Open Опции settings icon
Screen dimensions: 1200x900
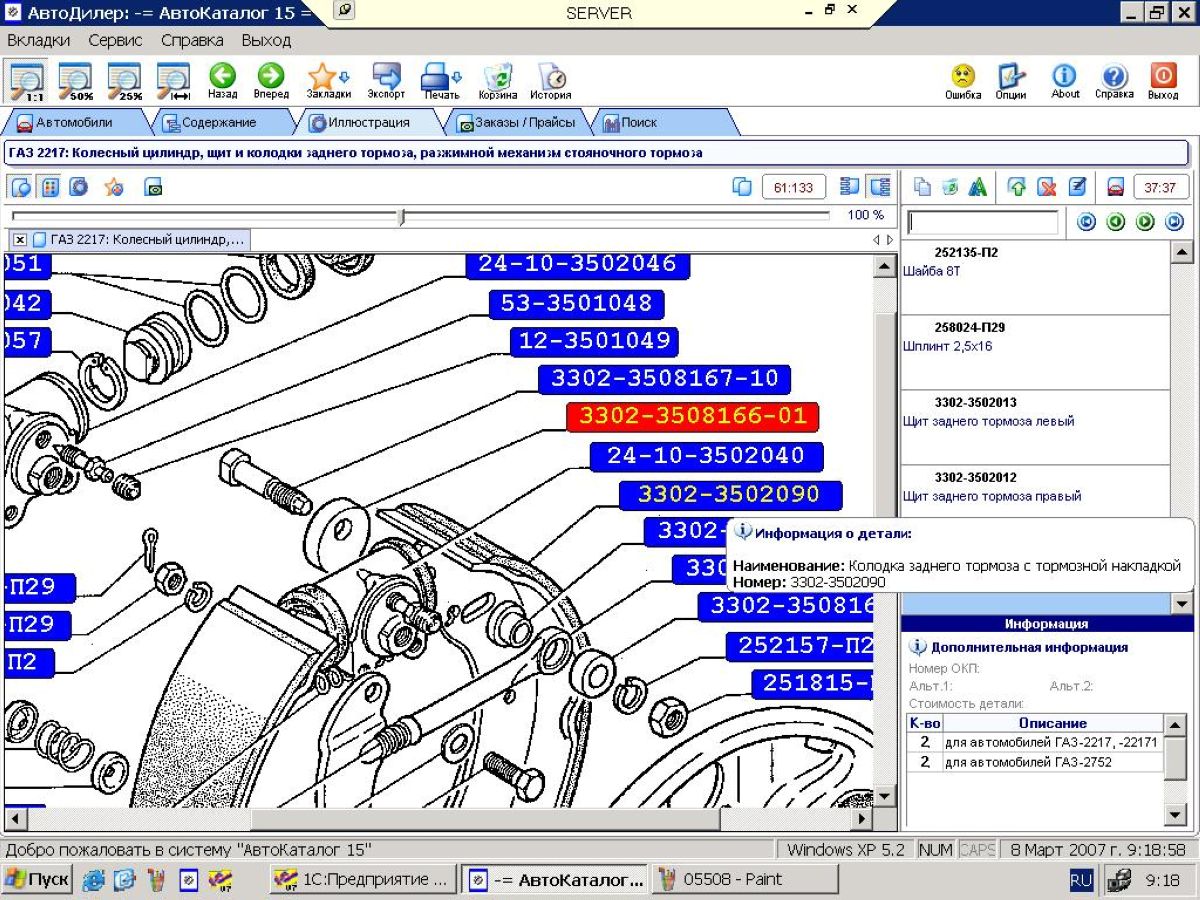pos(1011,81)
